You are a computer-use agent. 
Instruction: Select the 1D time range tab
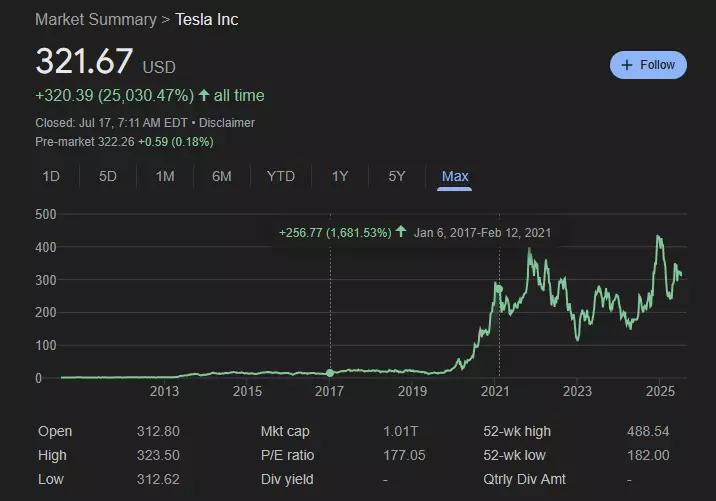tap(51, 176)
